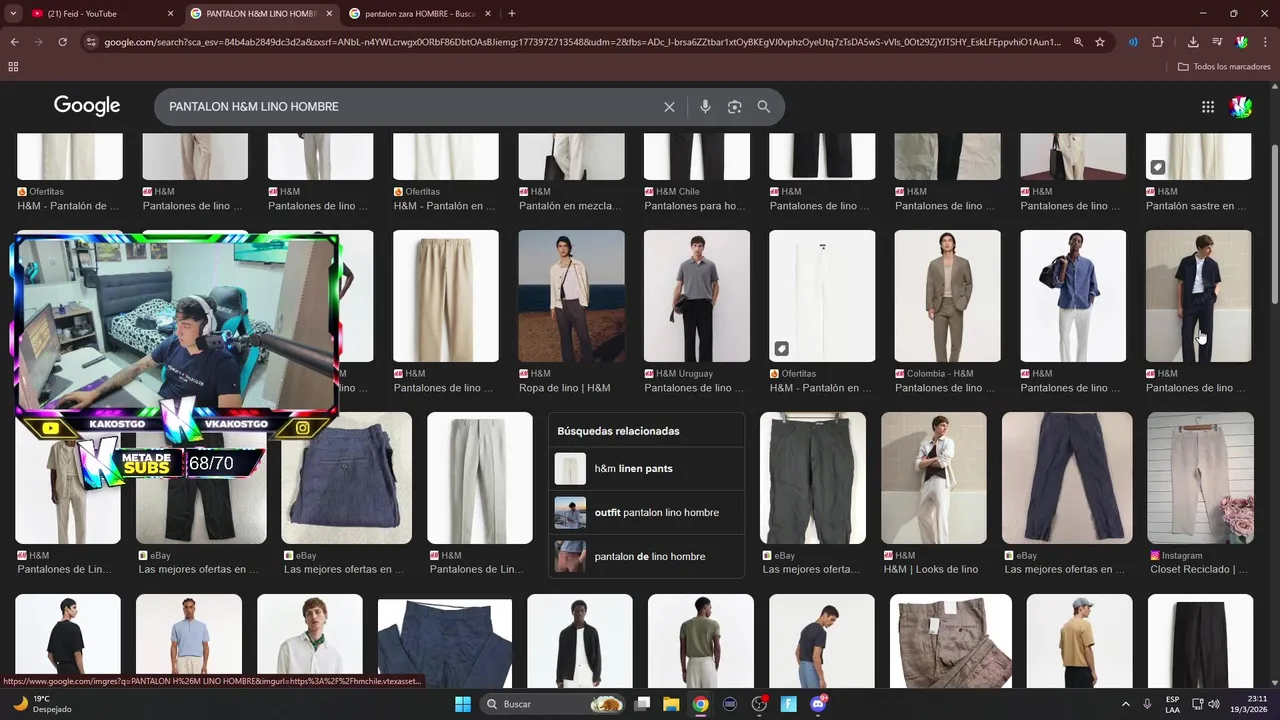The image size is (1280, 720).
Task: Open the Colombia - H&M suit image result
Action: [947, 296]
